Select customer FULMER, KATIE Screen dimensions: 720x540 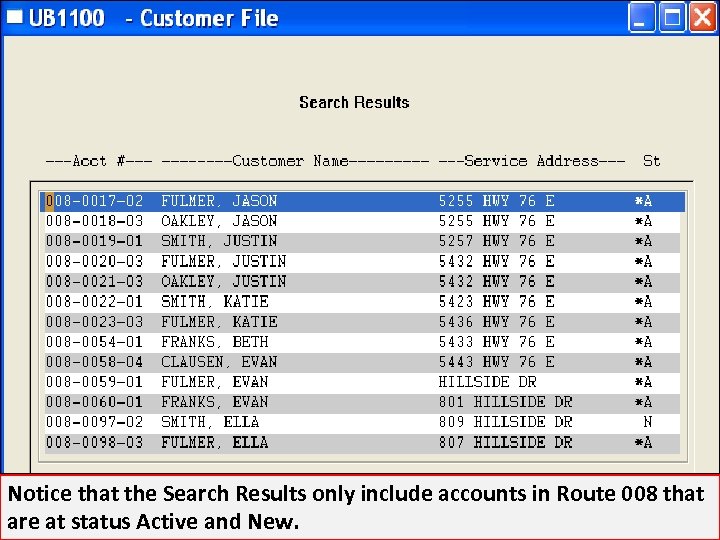pyautogui.click(x=219, y=322)
